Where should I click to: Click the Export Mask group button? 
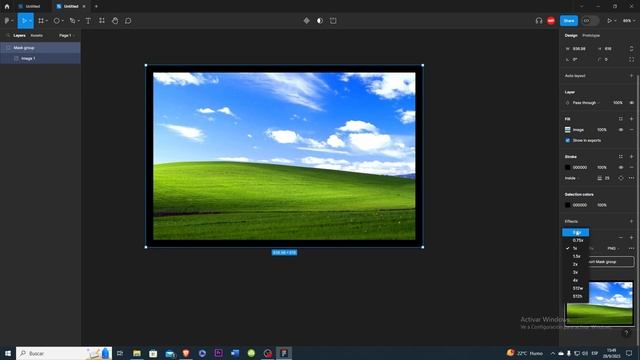tap(610, 262)
